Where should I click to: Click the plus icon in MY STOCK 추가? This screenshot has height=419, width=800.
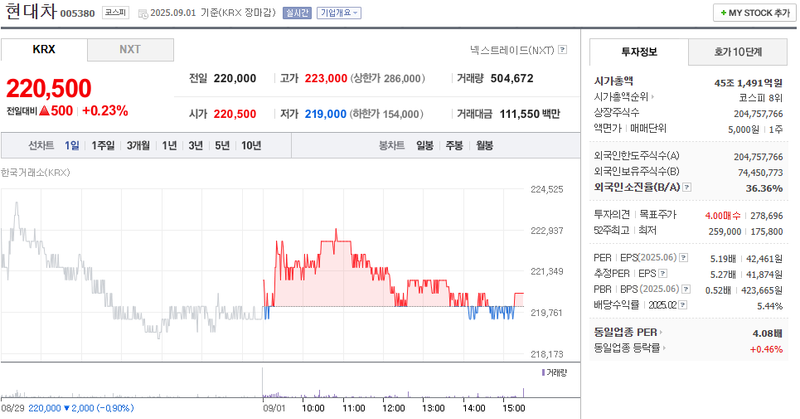coord(723,13)
